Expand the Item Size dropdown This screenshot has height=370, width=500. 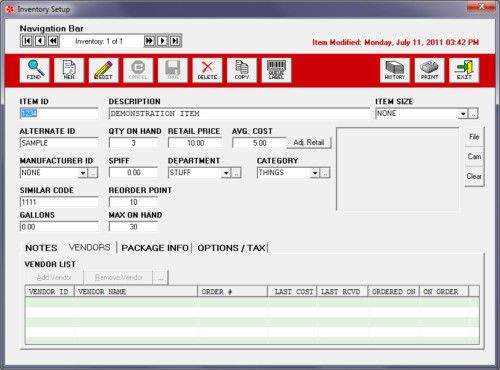[463, 114]
